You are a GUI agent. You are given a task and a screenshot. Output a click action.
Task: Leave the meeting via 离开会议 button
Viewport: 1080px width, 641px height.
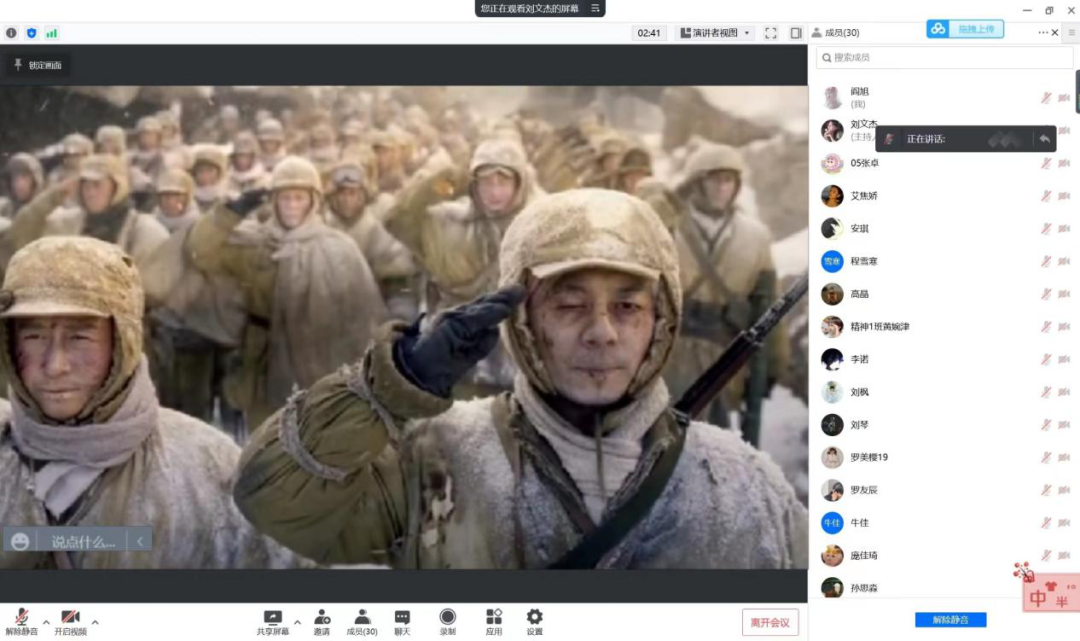point(770,622)
